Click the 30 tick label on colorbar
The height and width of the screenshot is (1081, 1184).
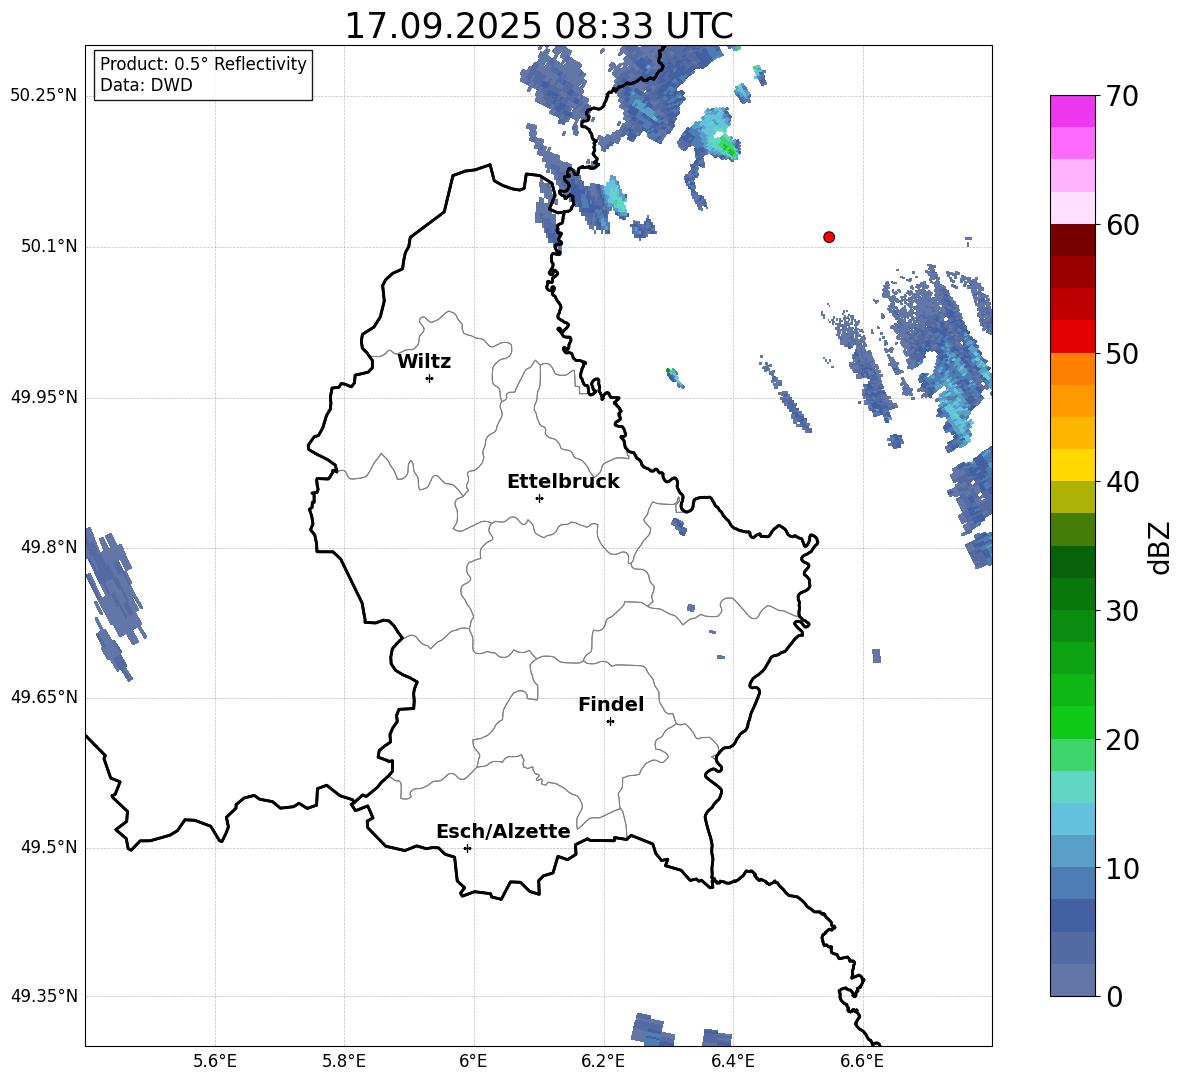click(1122, 611)
